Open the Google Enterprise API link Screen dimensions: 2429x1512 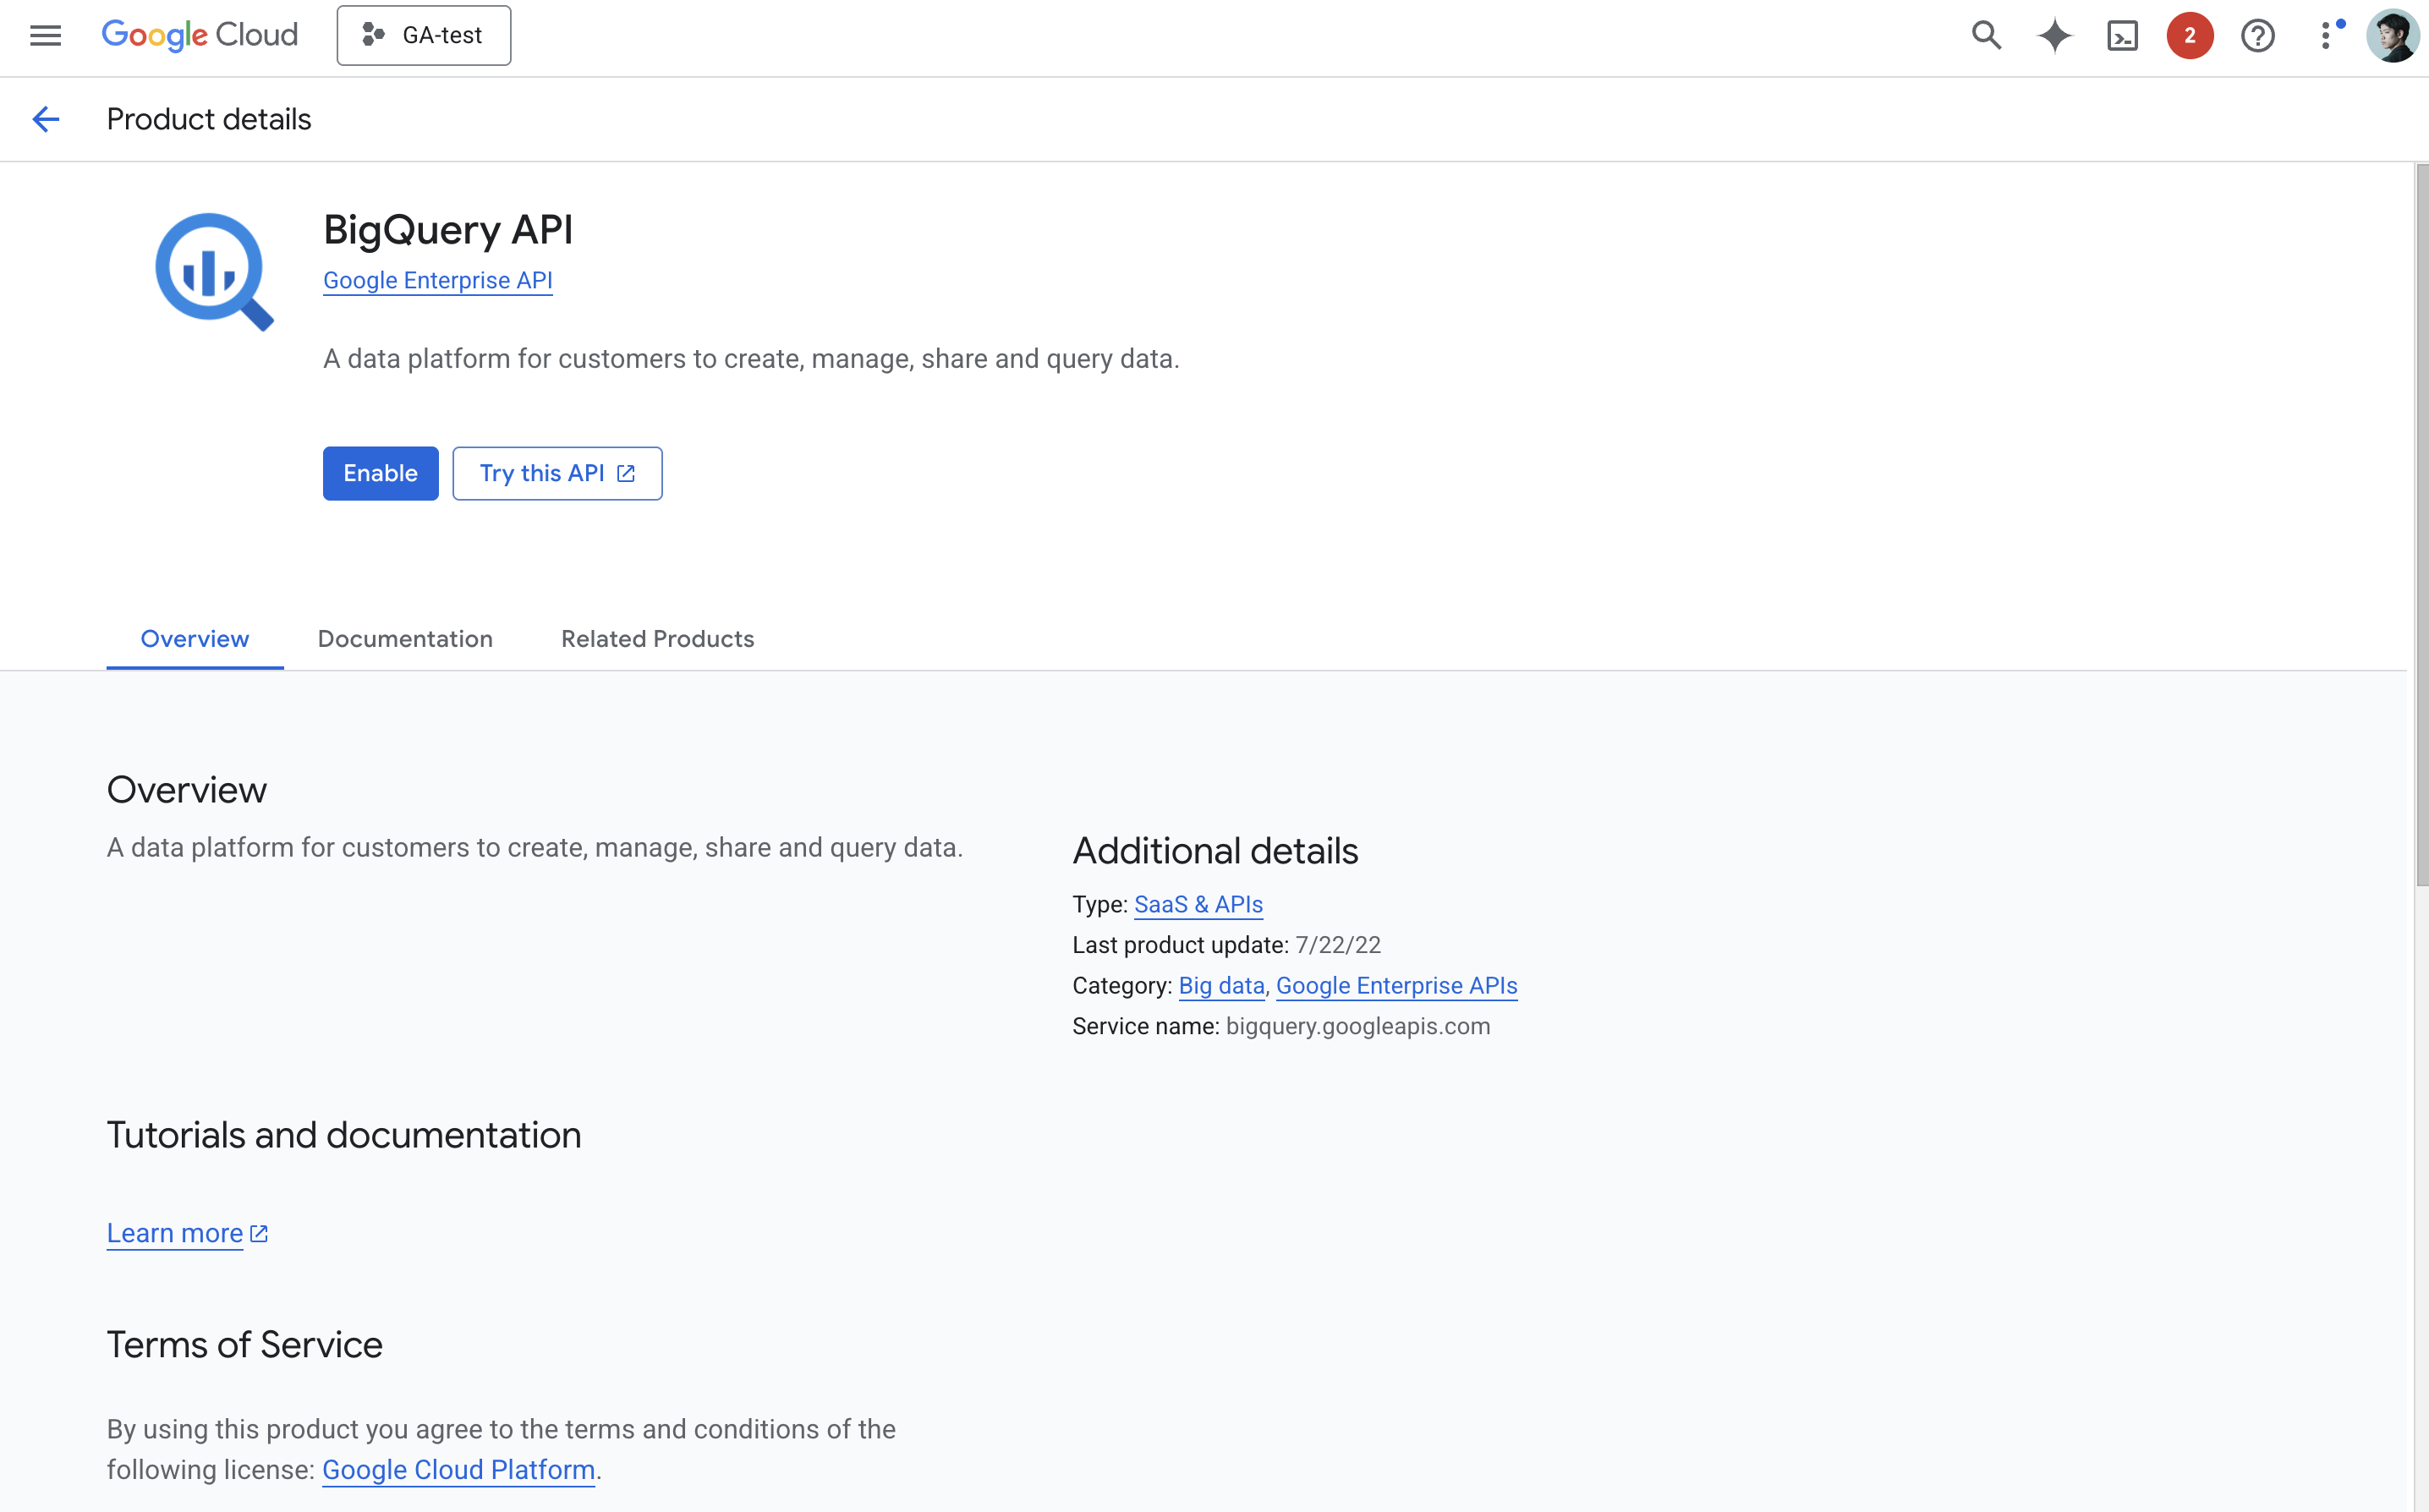[437, 281]
